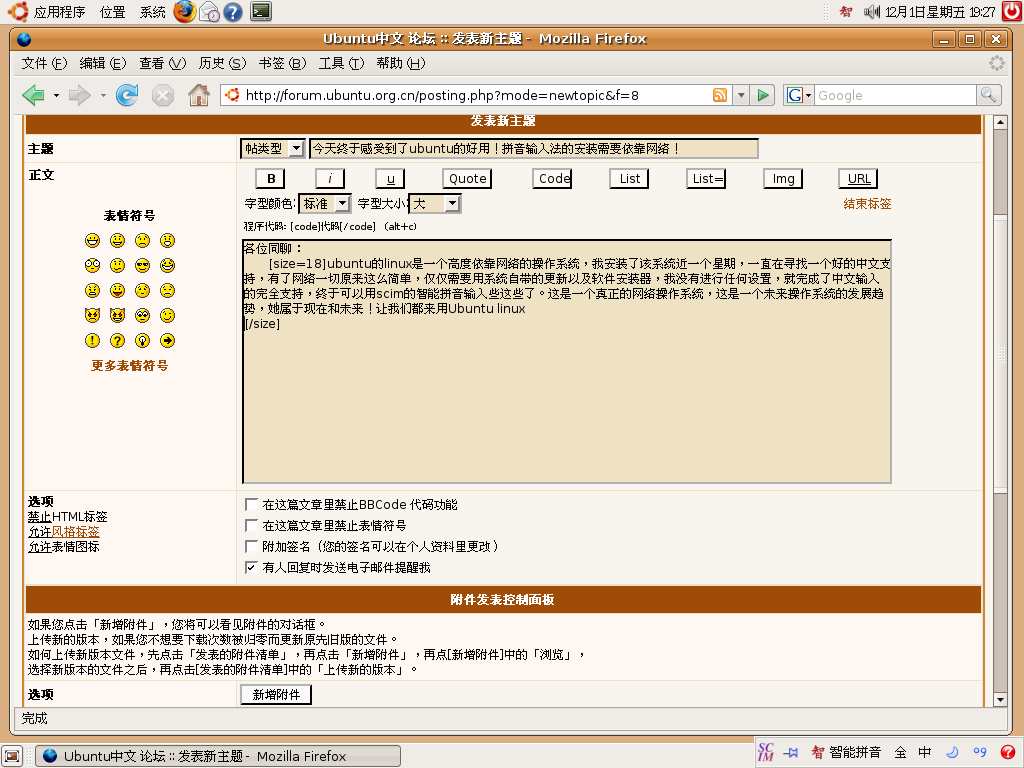The height and width of the screenshot is (768, 1024).
Task: Click the show desktop icon in bottom panel
Action: 12,756
